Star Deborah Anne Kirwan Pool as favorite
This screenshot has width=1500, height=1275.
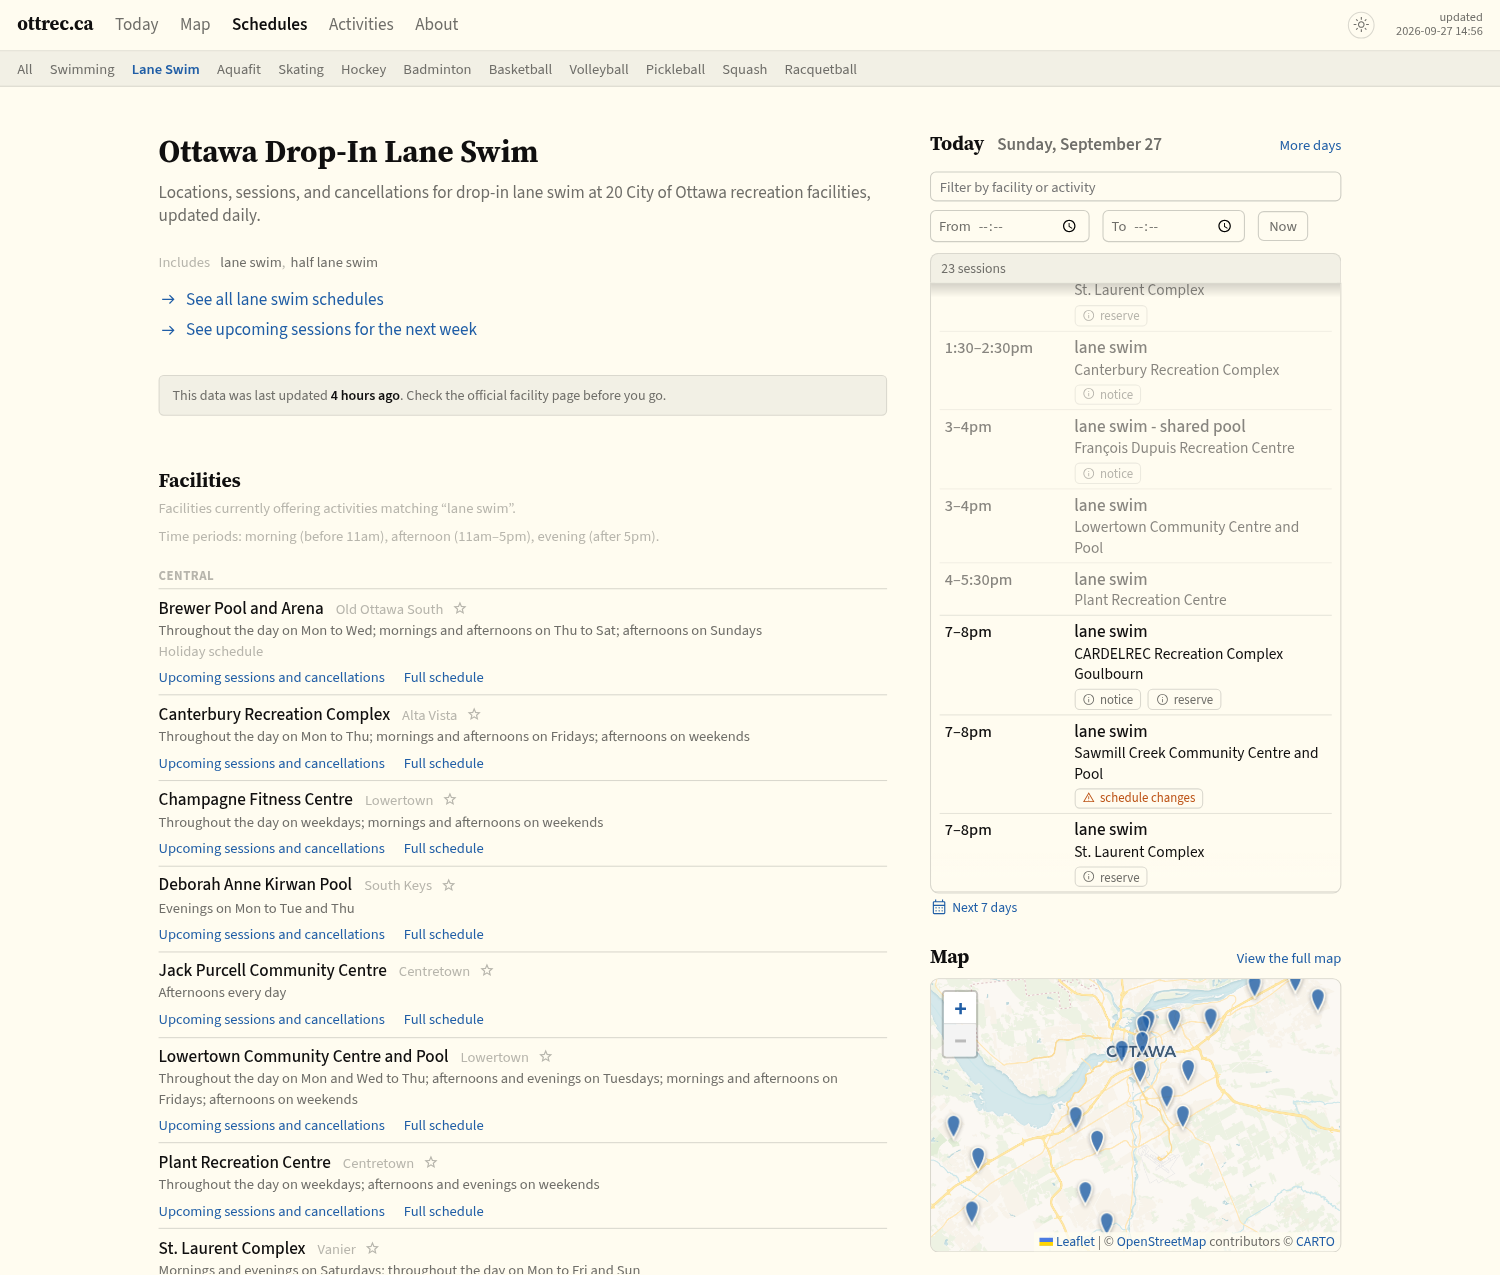click(449, 885)
